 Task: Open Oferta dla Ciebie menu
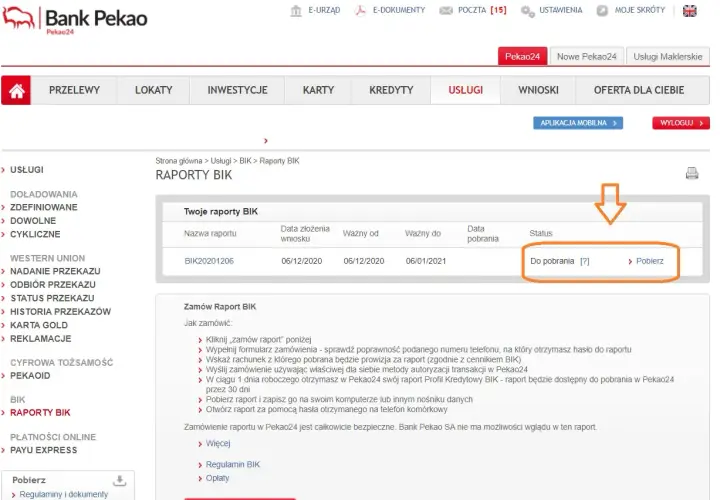pyautogui.click(x=639, y=90)
